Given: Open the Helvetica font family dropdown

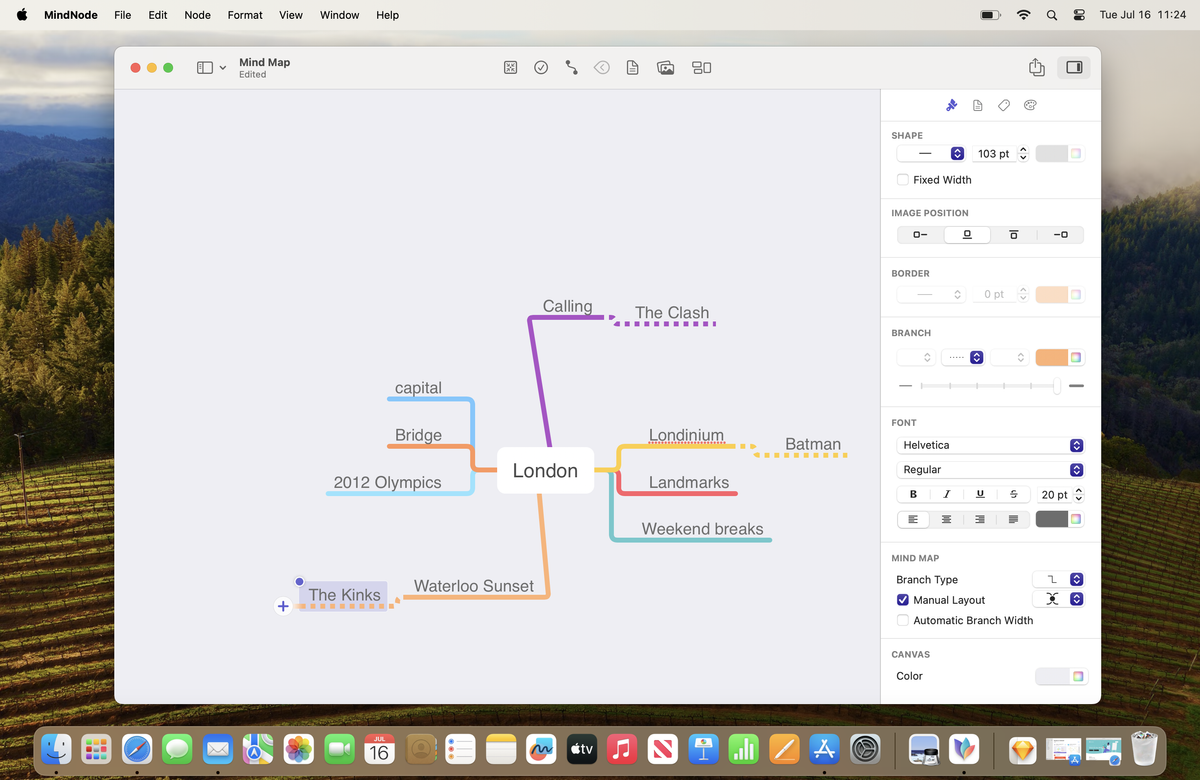Looking at the screenshot, I should pos(990,445).
